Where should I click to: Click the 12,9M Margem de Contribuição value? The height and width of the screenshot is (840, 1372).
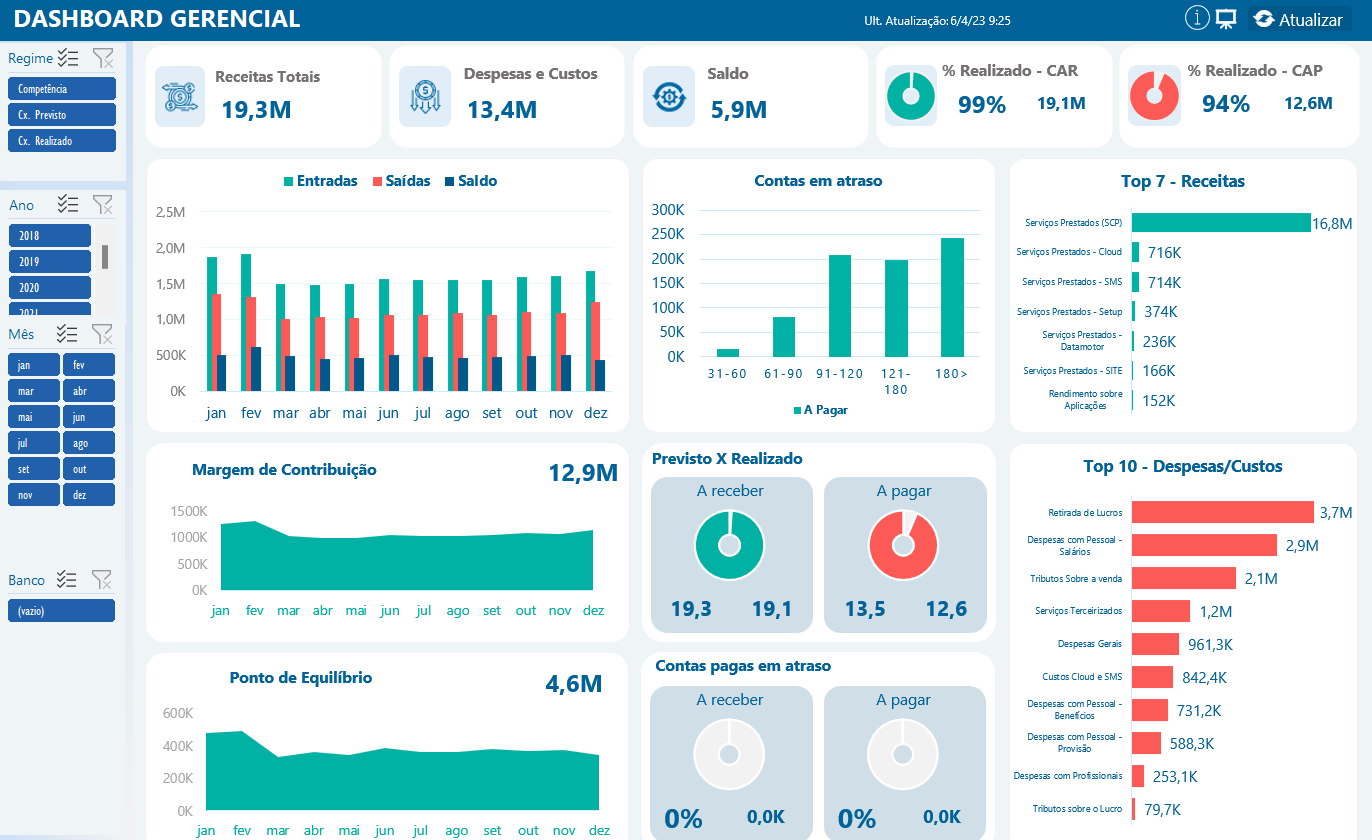pyautogui.click(x=583, y=472)
